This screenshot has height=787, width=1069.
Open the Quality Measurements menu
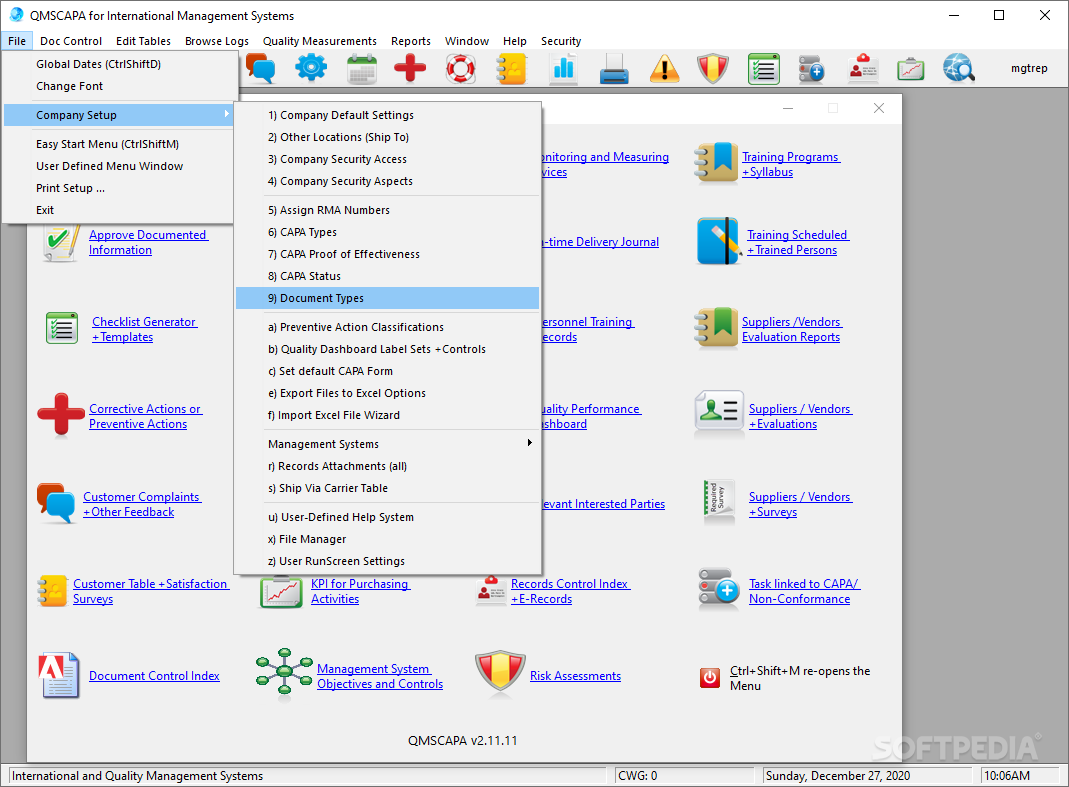[x=320, y=41]
